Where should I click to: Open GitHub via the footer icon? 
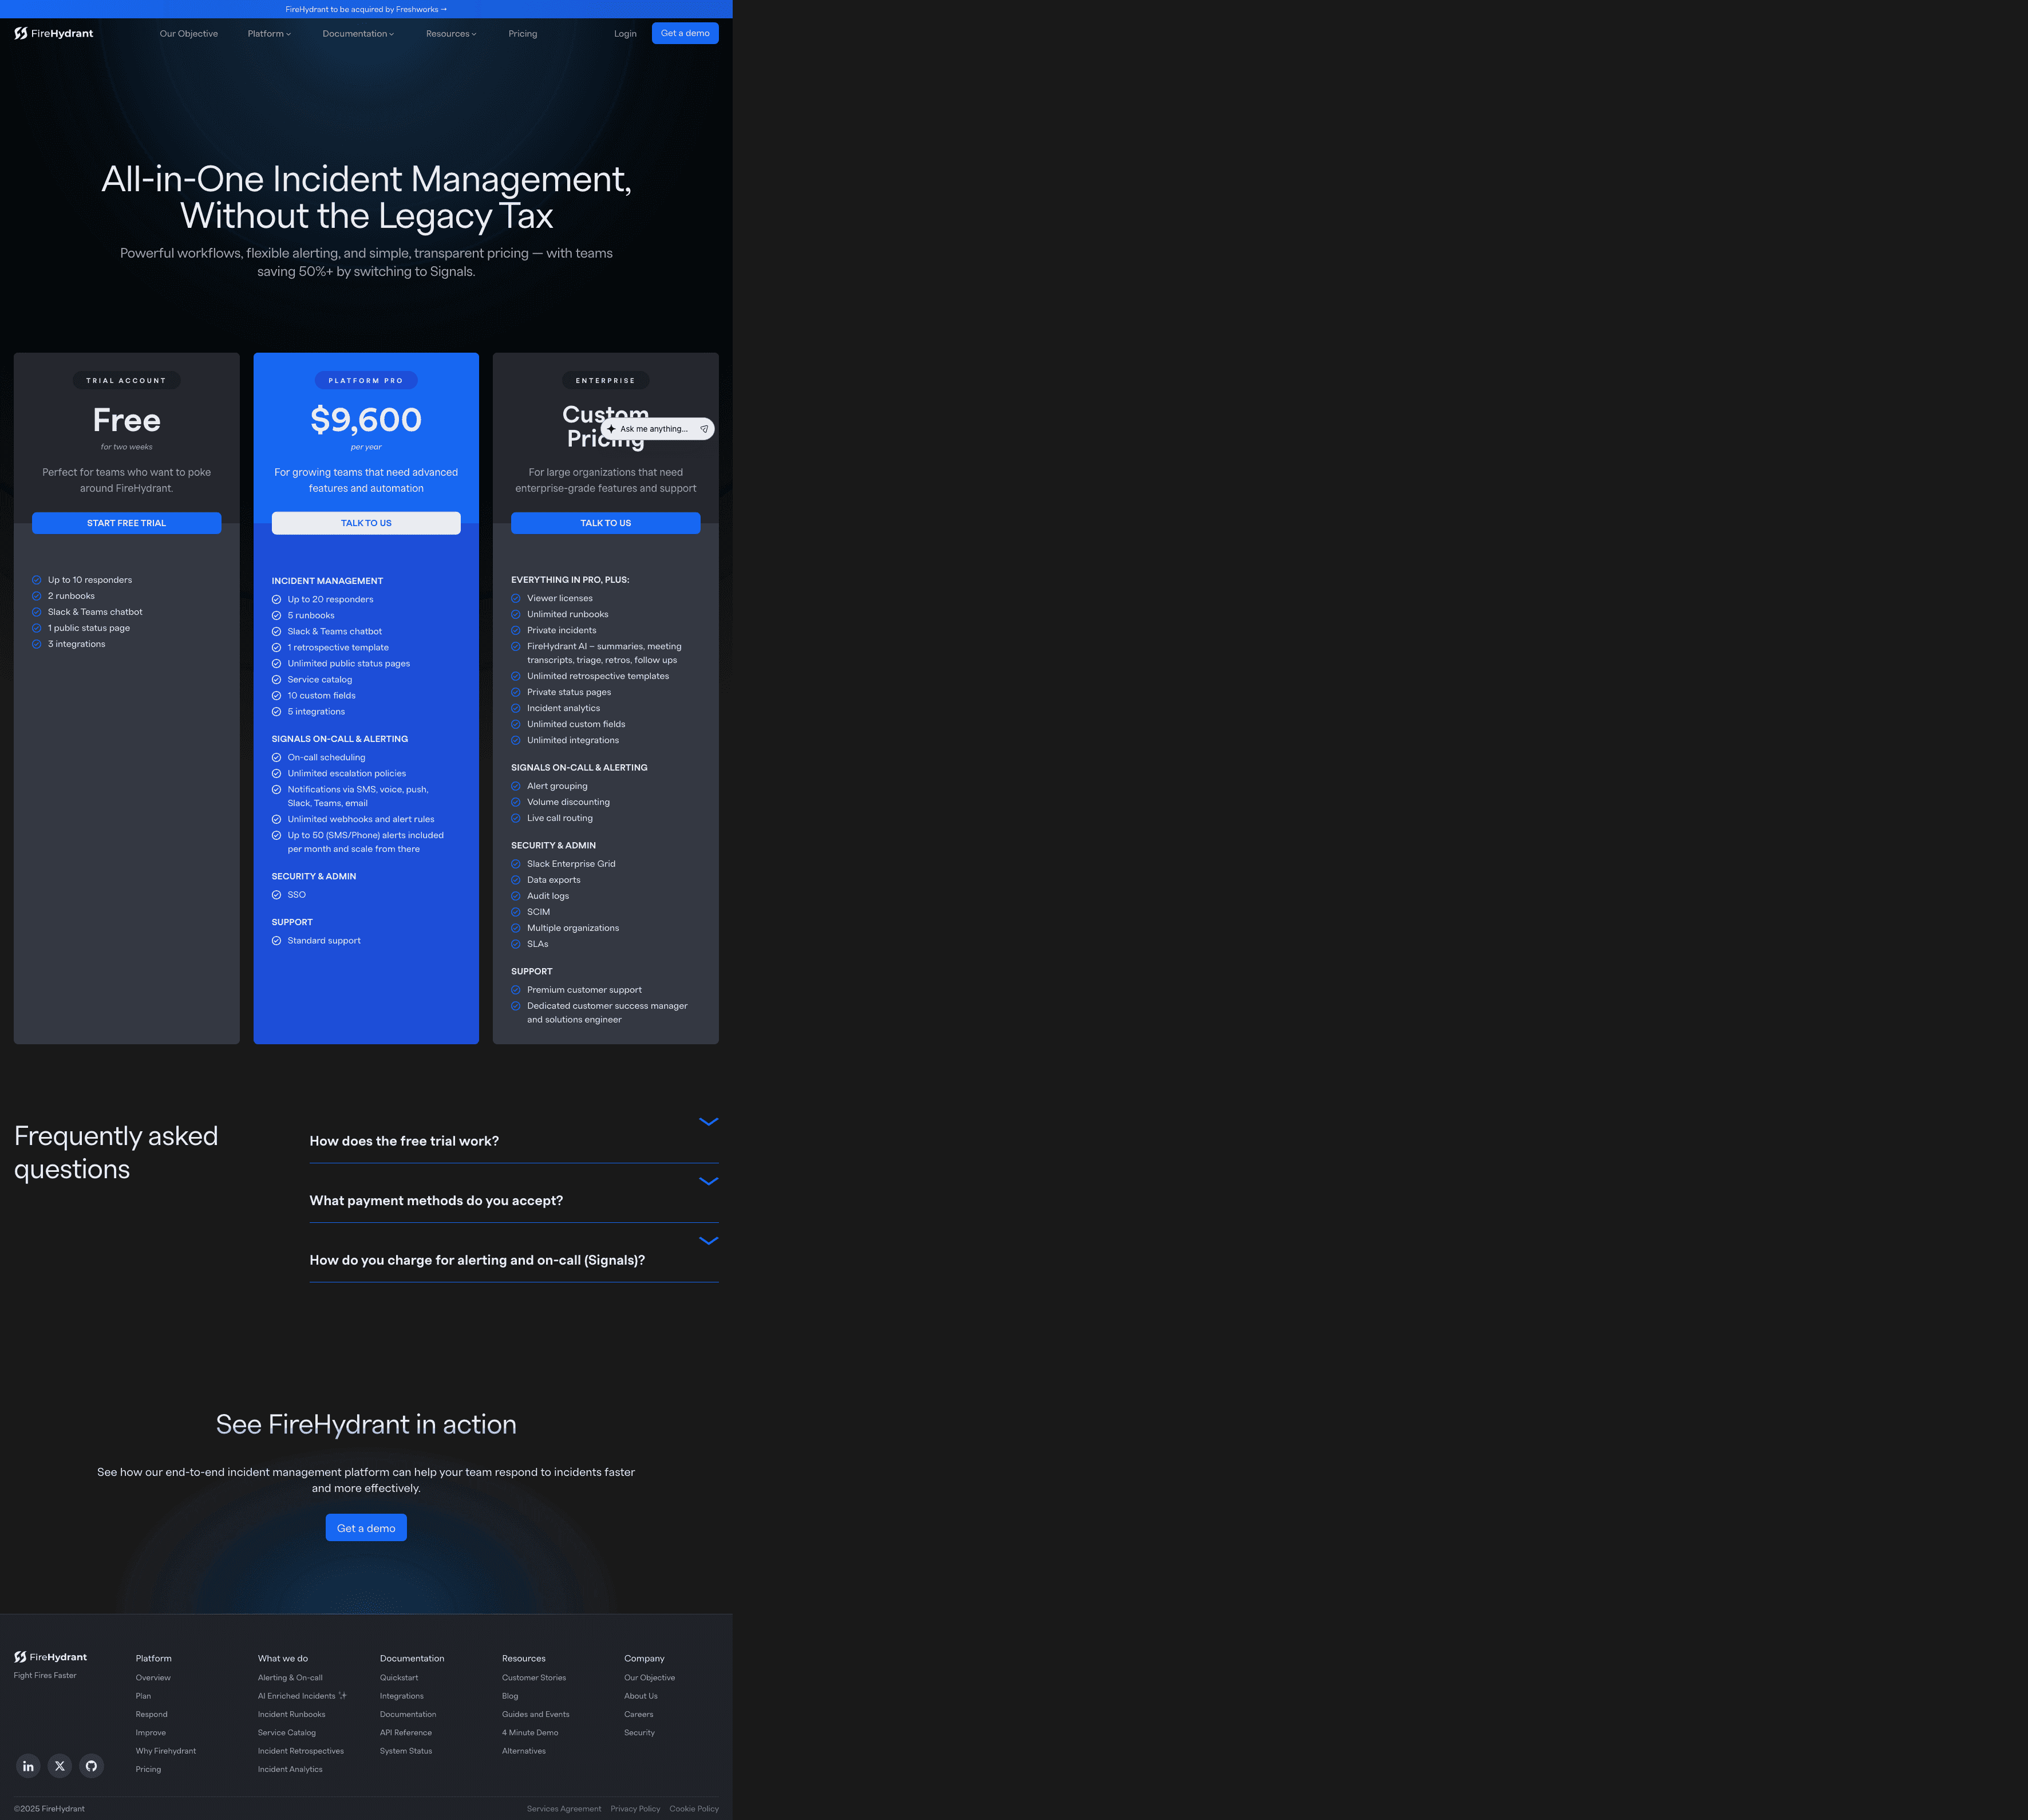click(x=91, y=1766)
